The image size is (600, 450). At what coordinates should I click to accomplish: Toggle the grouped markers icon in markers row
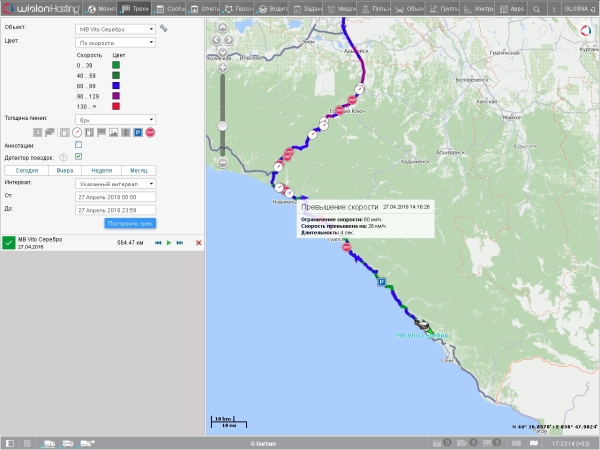50,132
